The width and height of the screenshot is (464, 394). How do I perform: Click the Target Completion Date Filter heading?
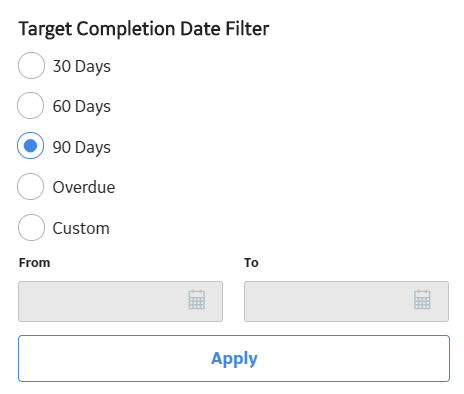[144, 29]
